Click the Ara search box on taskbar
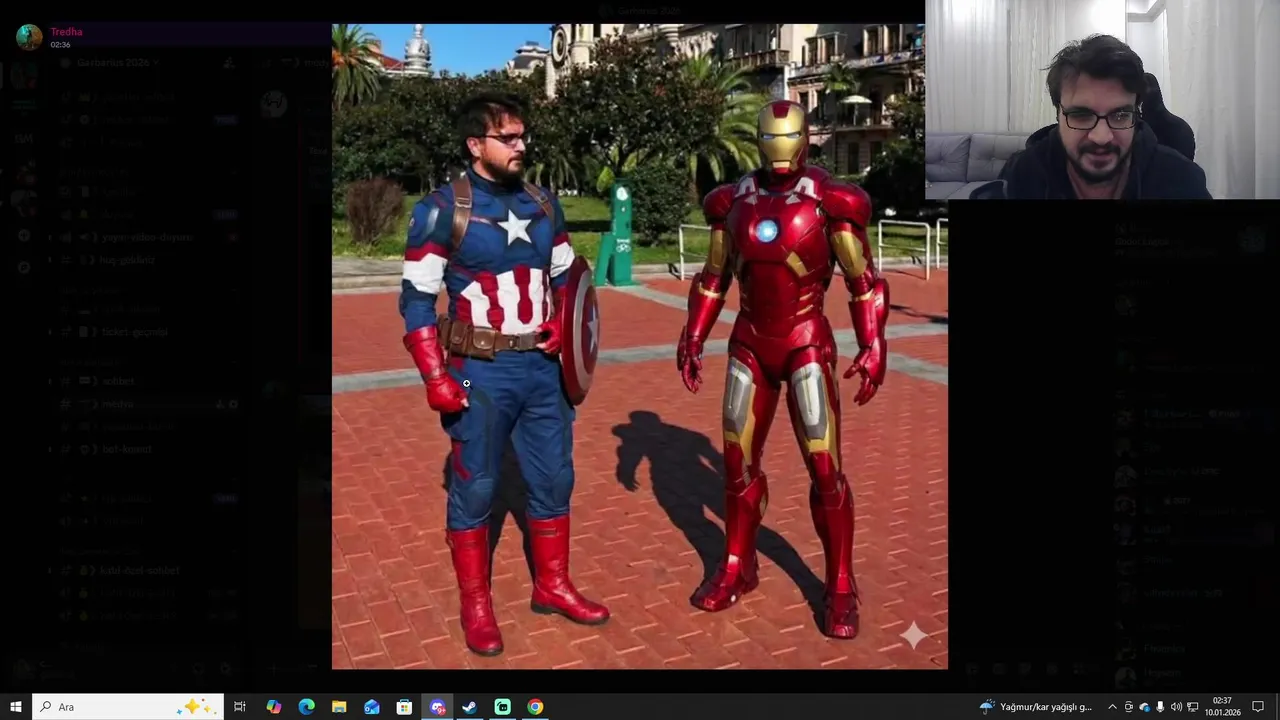 pos(128,707)
